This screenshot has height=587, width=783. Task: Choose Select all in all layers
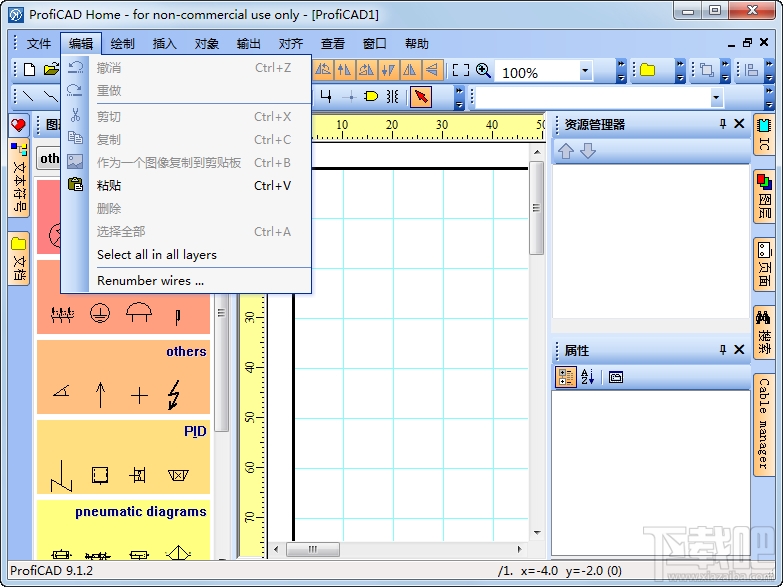(x=186, y=255)
